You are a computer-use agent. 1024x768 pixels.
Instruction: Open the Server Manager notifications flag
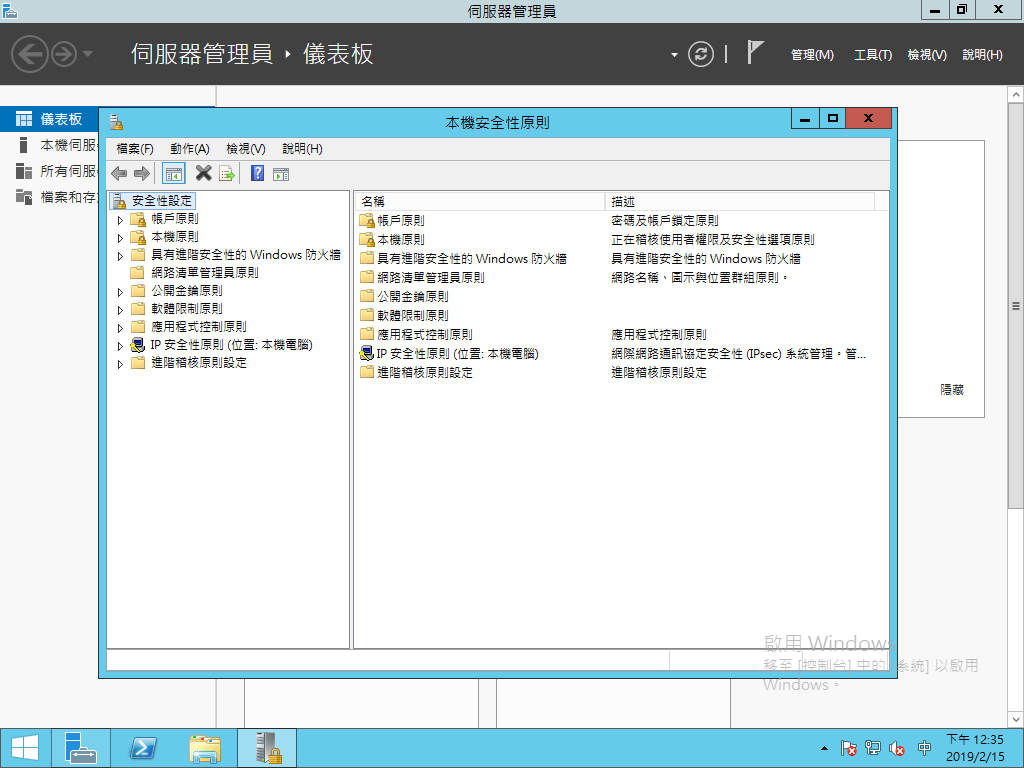tap(754, 53)
